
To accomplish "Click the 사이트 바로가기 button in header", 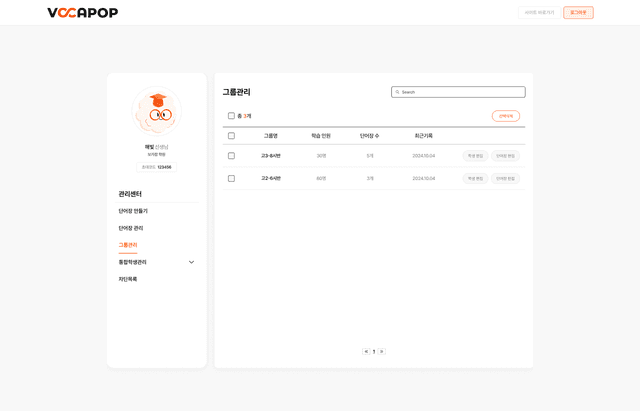I will (x=540, y=13).
